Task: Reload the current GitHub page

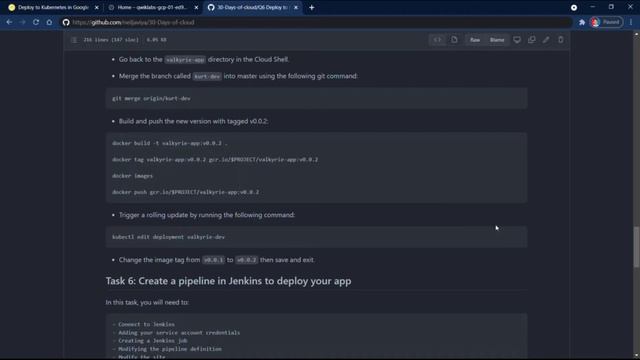Action: pyautogui.click(x=36, y=22)
